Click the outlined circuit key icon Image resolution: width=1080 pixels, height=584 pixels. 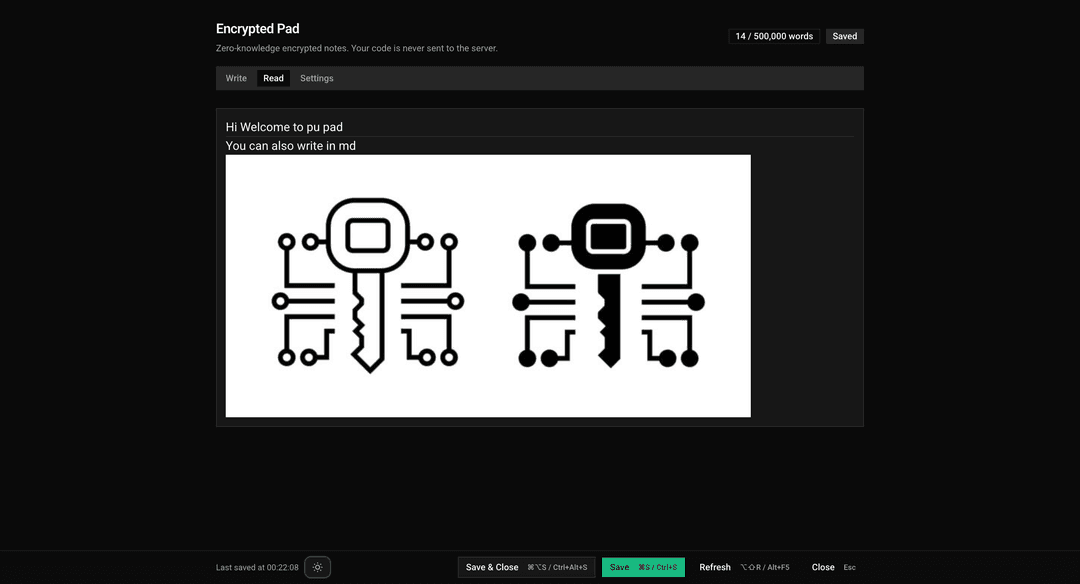pos(368,285)
